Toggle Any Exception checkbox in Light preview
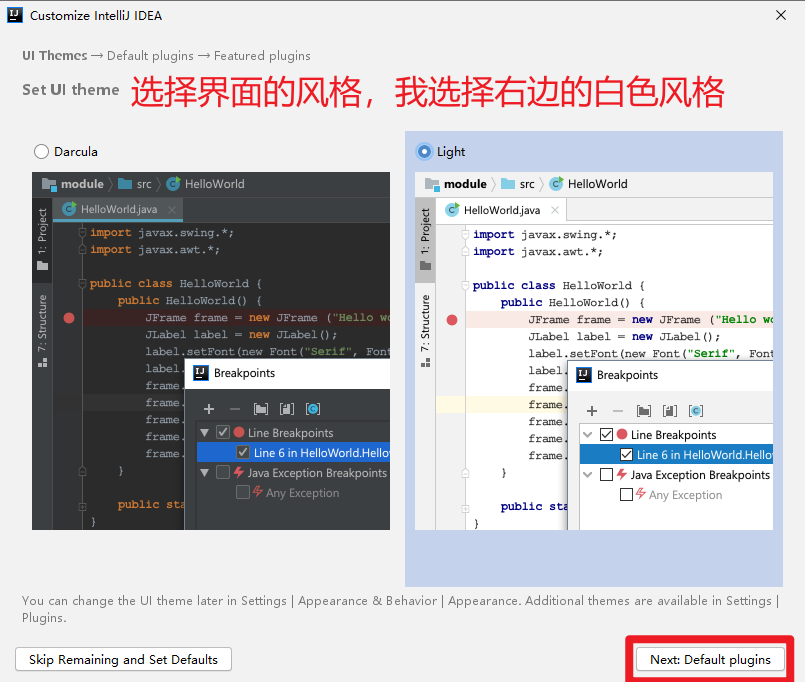Viewport: 805px width, 682px height. click(x=626, y=495)
